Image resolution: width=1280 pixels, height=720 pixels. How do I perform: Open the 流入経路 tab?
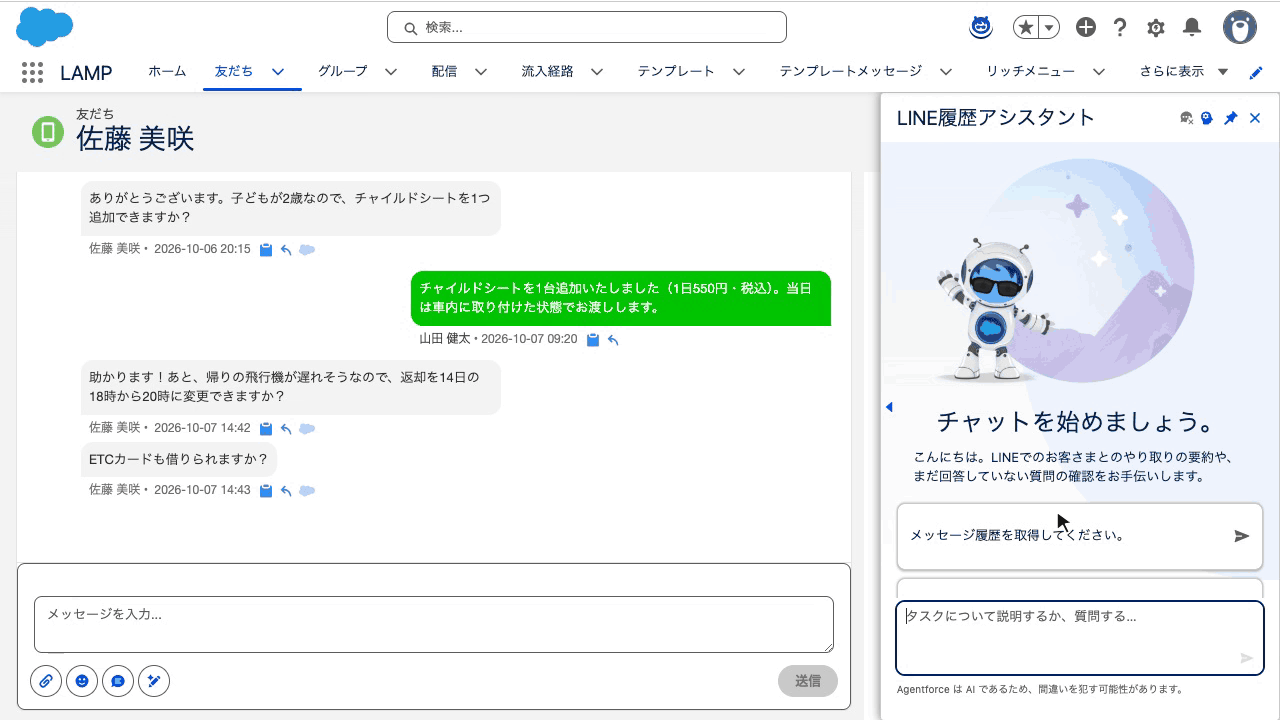click(x=548, y=71)
